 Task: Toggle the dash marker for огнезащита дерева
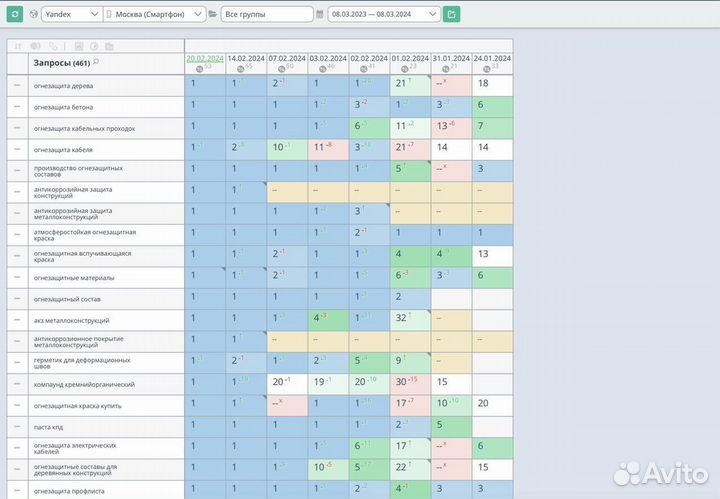(16, 86)
